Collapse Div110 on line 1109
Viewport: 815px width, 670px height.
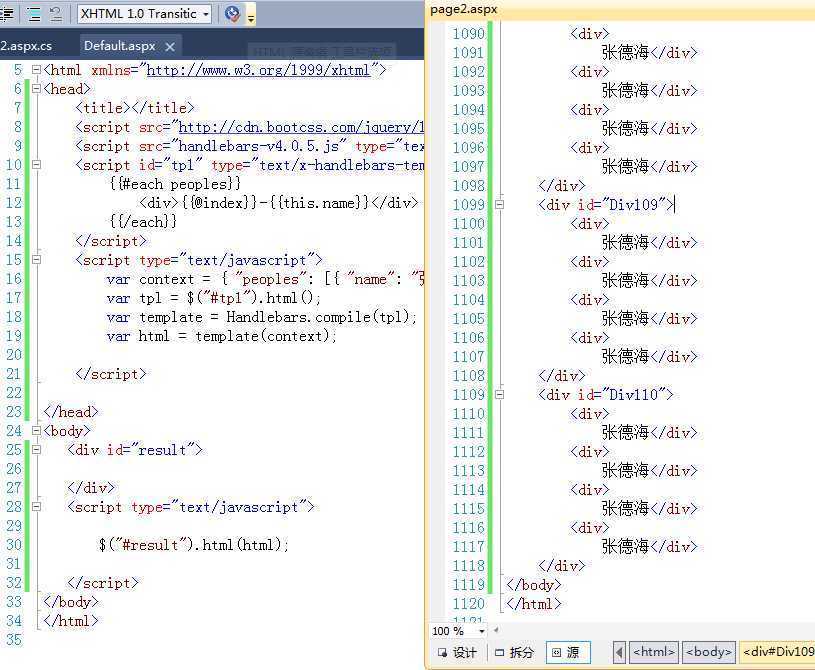click(x=499, y=395)
